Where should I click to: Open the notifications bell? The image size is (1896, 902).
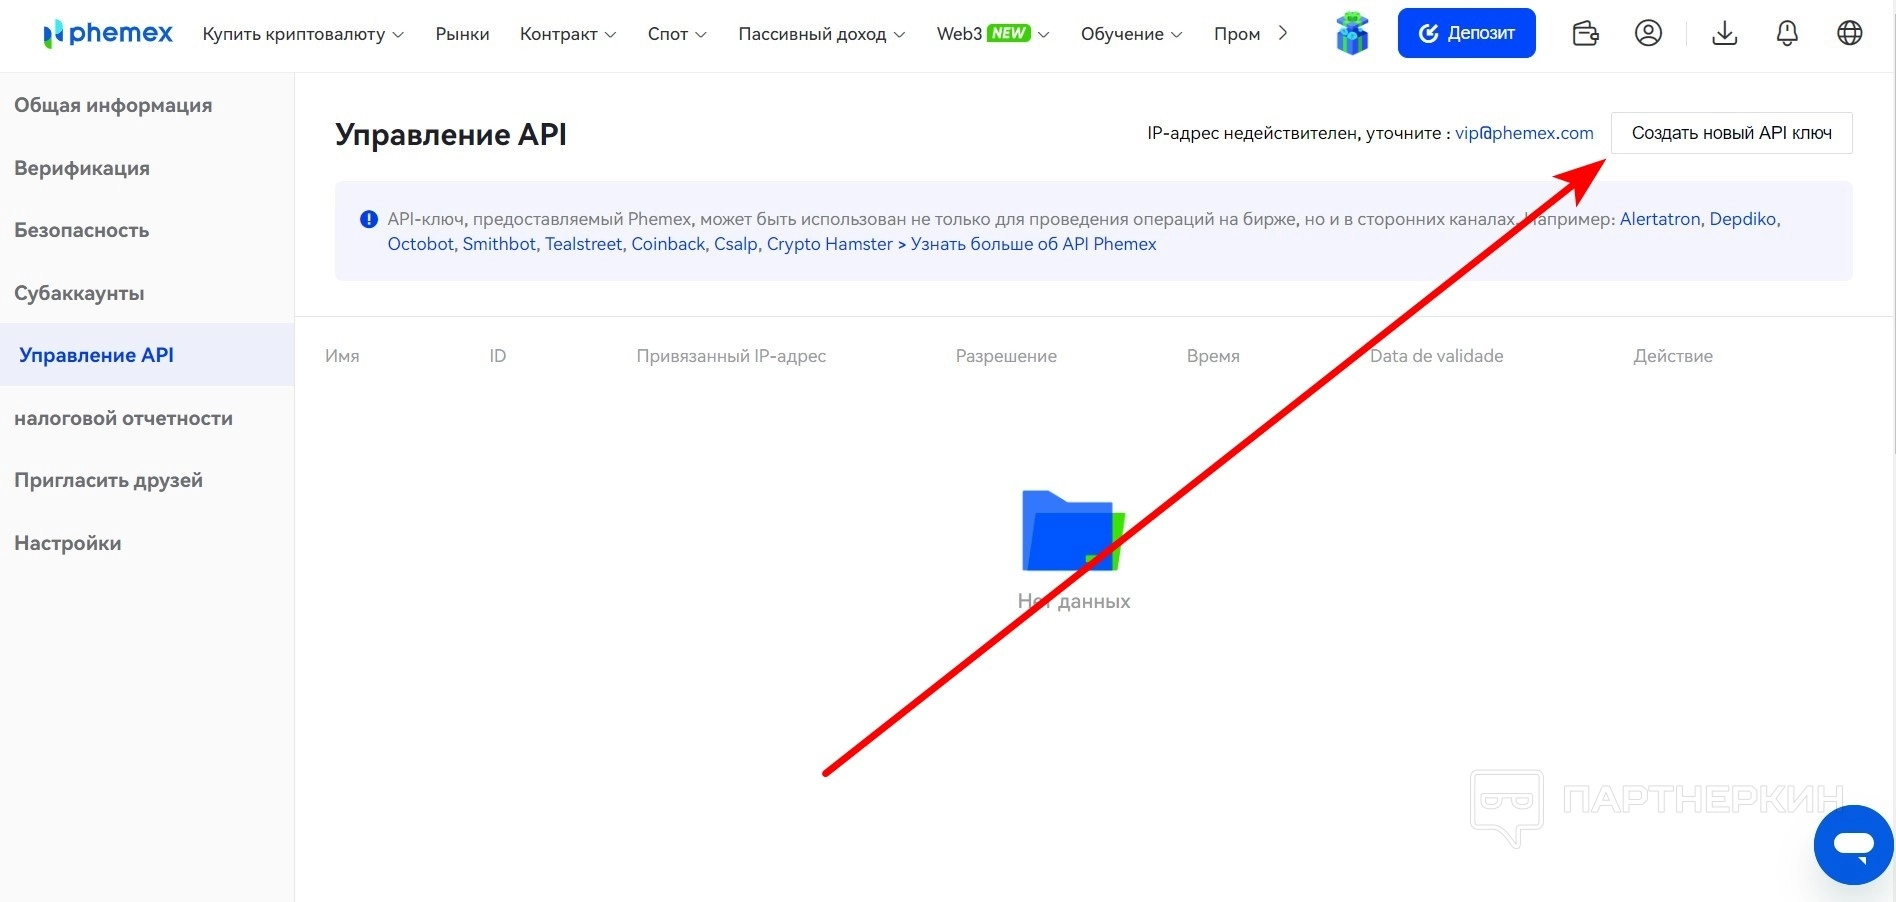tap(1787, 34)
